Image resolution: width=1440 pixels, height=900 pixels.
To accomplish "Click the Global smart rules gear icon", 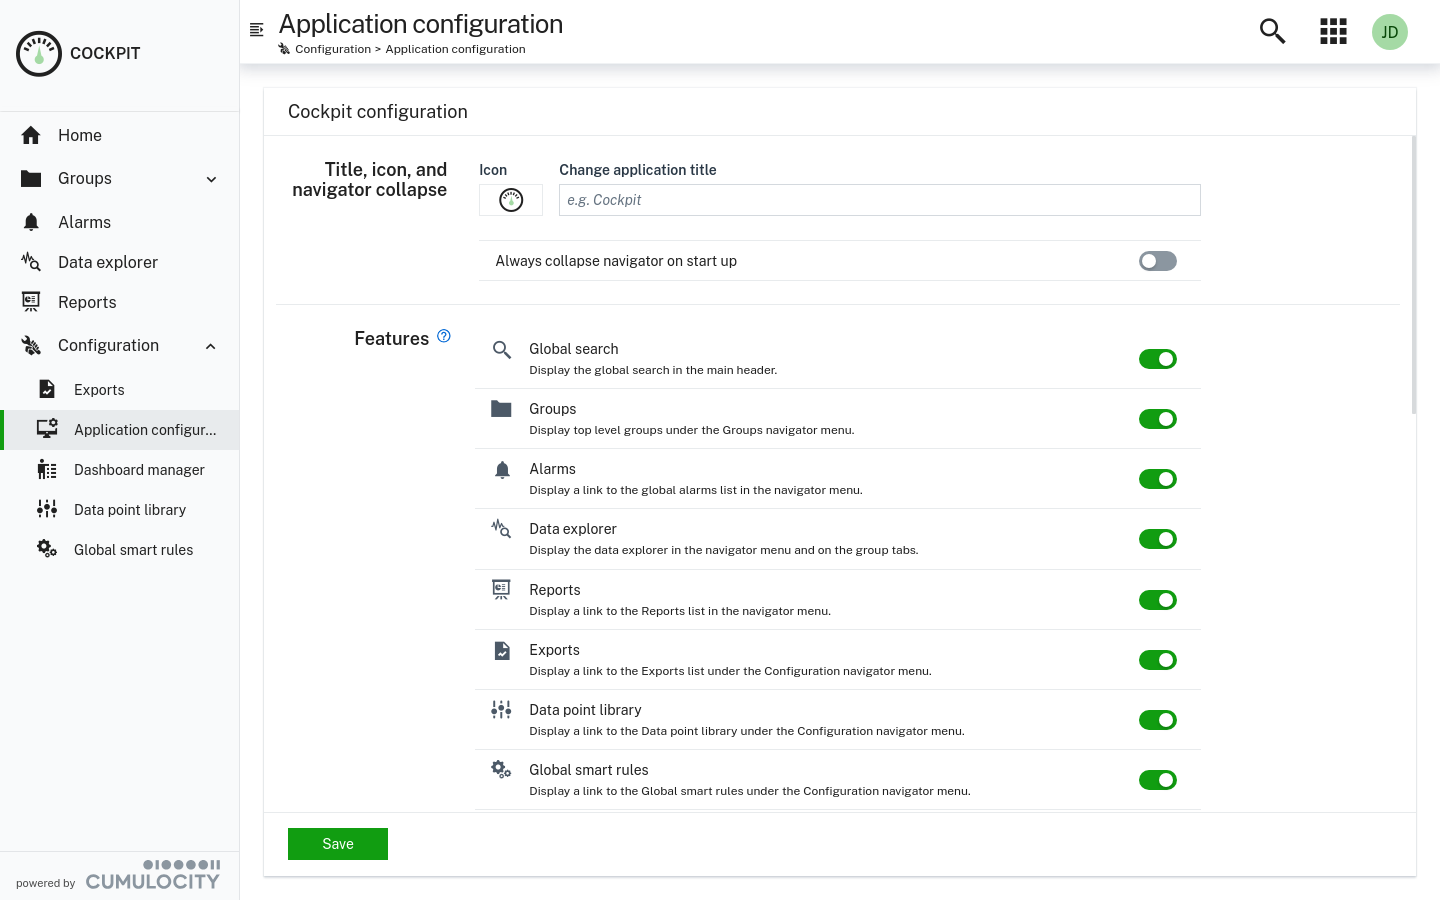I will 46,549.
